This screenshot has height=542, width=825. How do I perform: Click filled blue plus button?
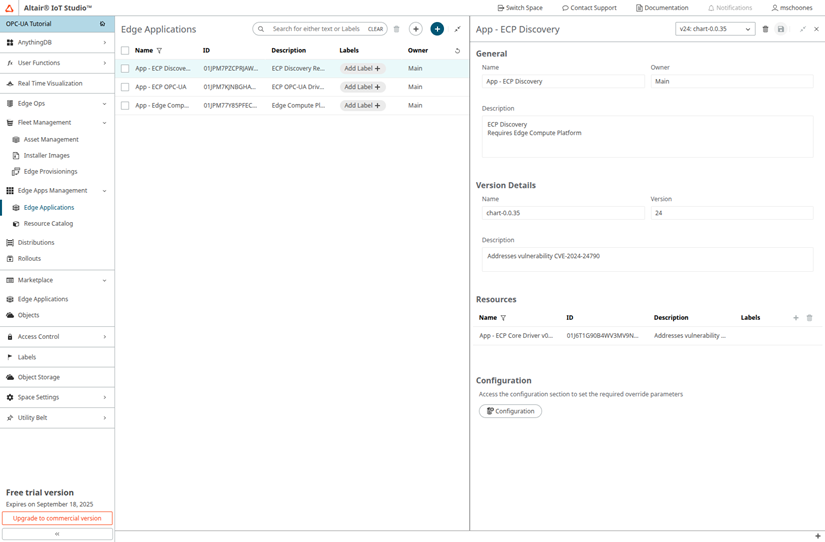[437, 29]
